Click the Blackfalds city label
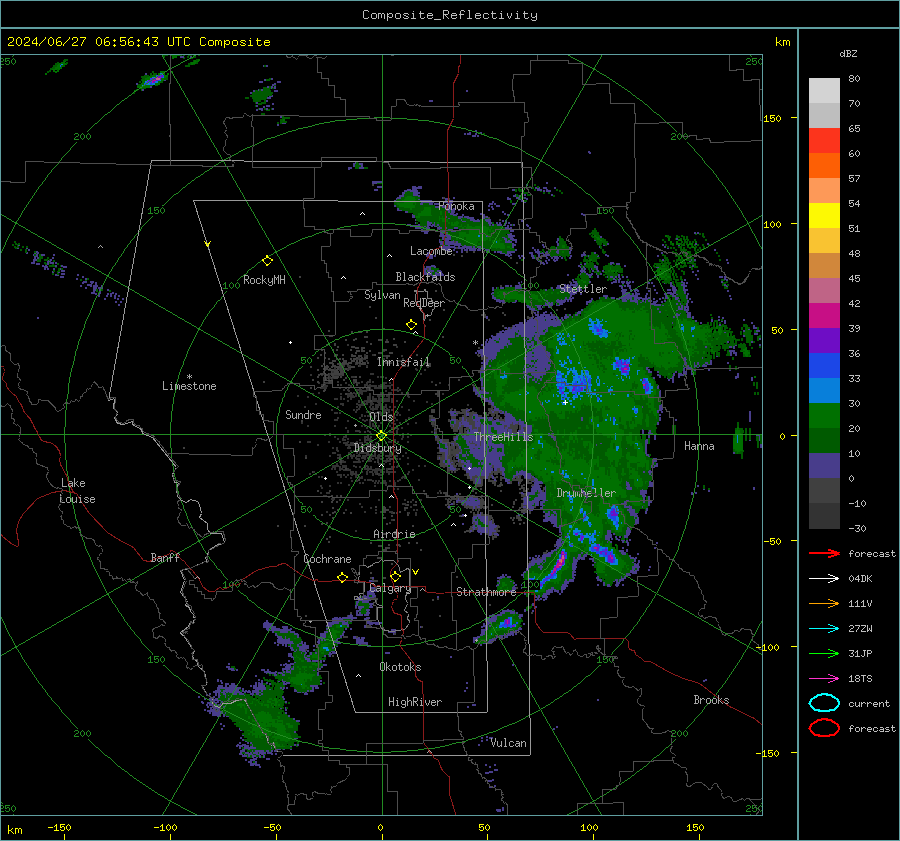The width and height of the screenshot is (900, 841). tap(425, 277)
